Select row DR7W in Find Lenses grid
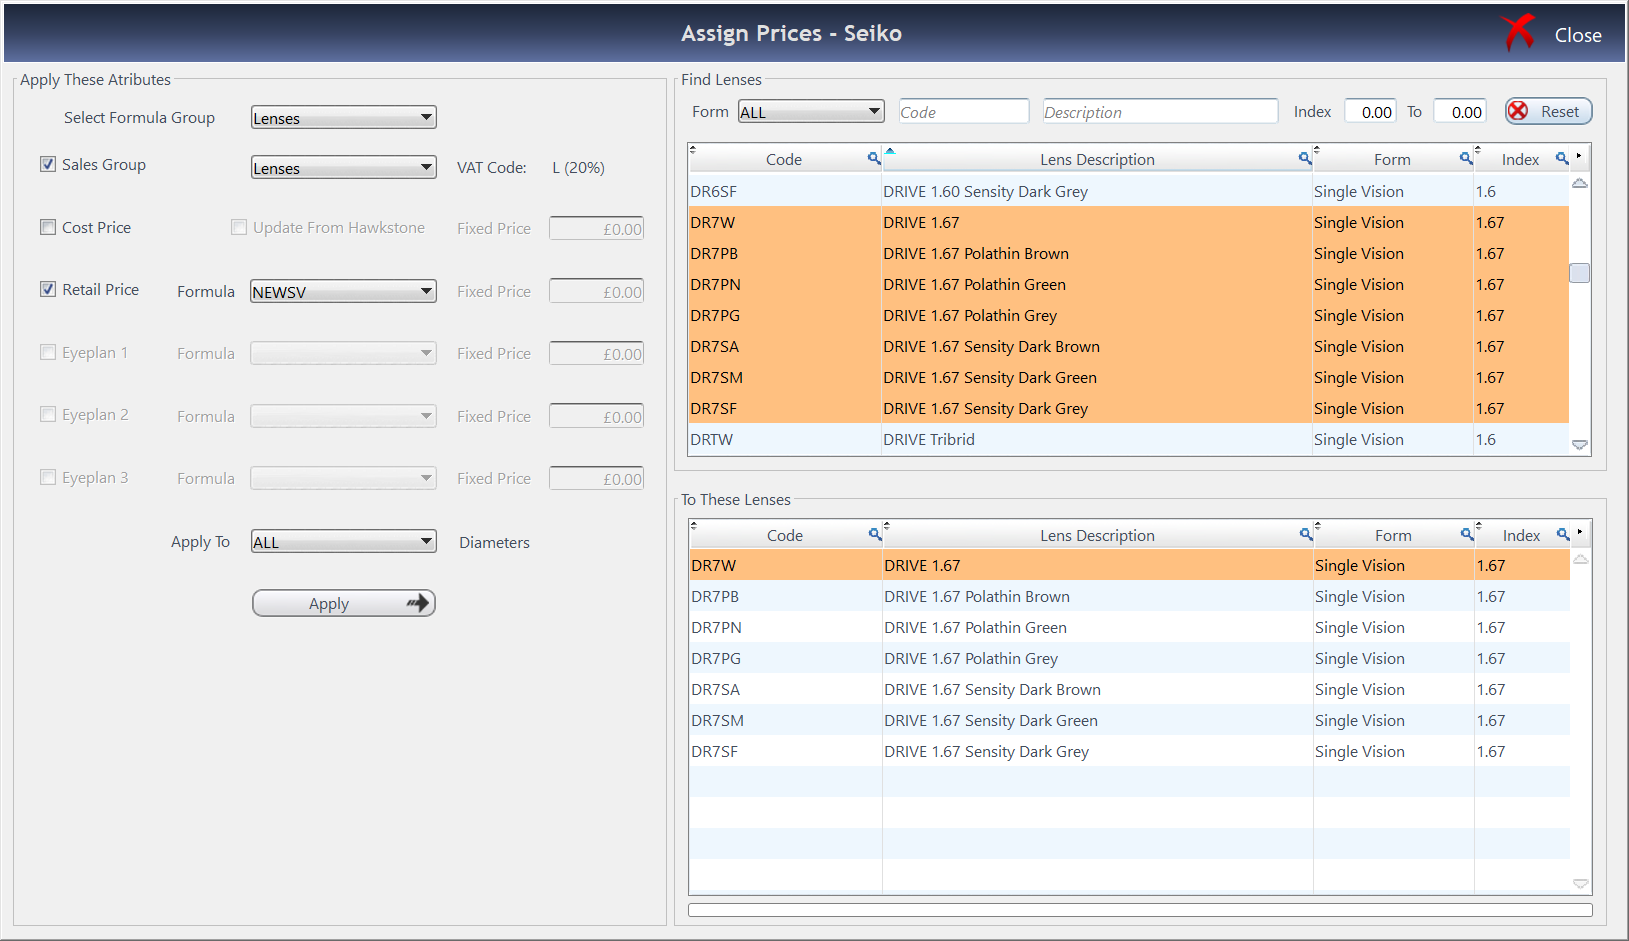The height and width of the screenshot is (941, 1629). [x=1129, y=222]
